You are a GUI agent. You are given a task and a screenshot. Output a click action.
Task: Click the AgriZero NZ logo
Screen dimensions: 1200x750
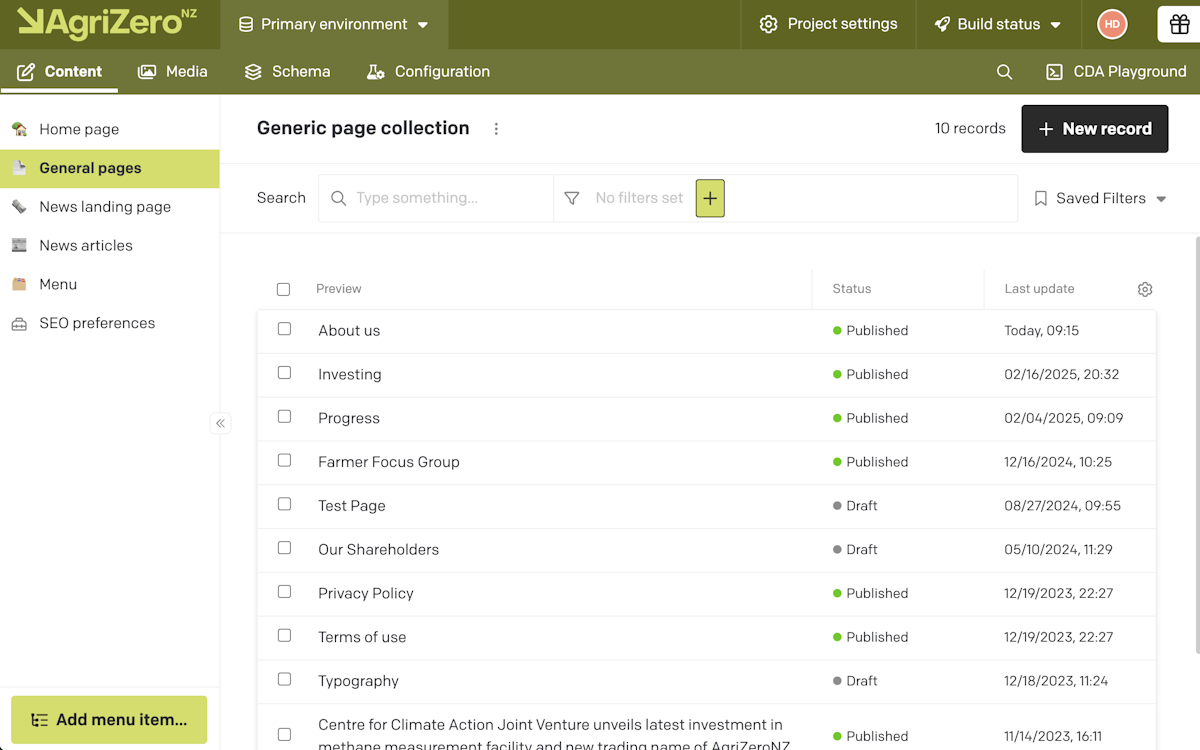coord(107,22)
